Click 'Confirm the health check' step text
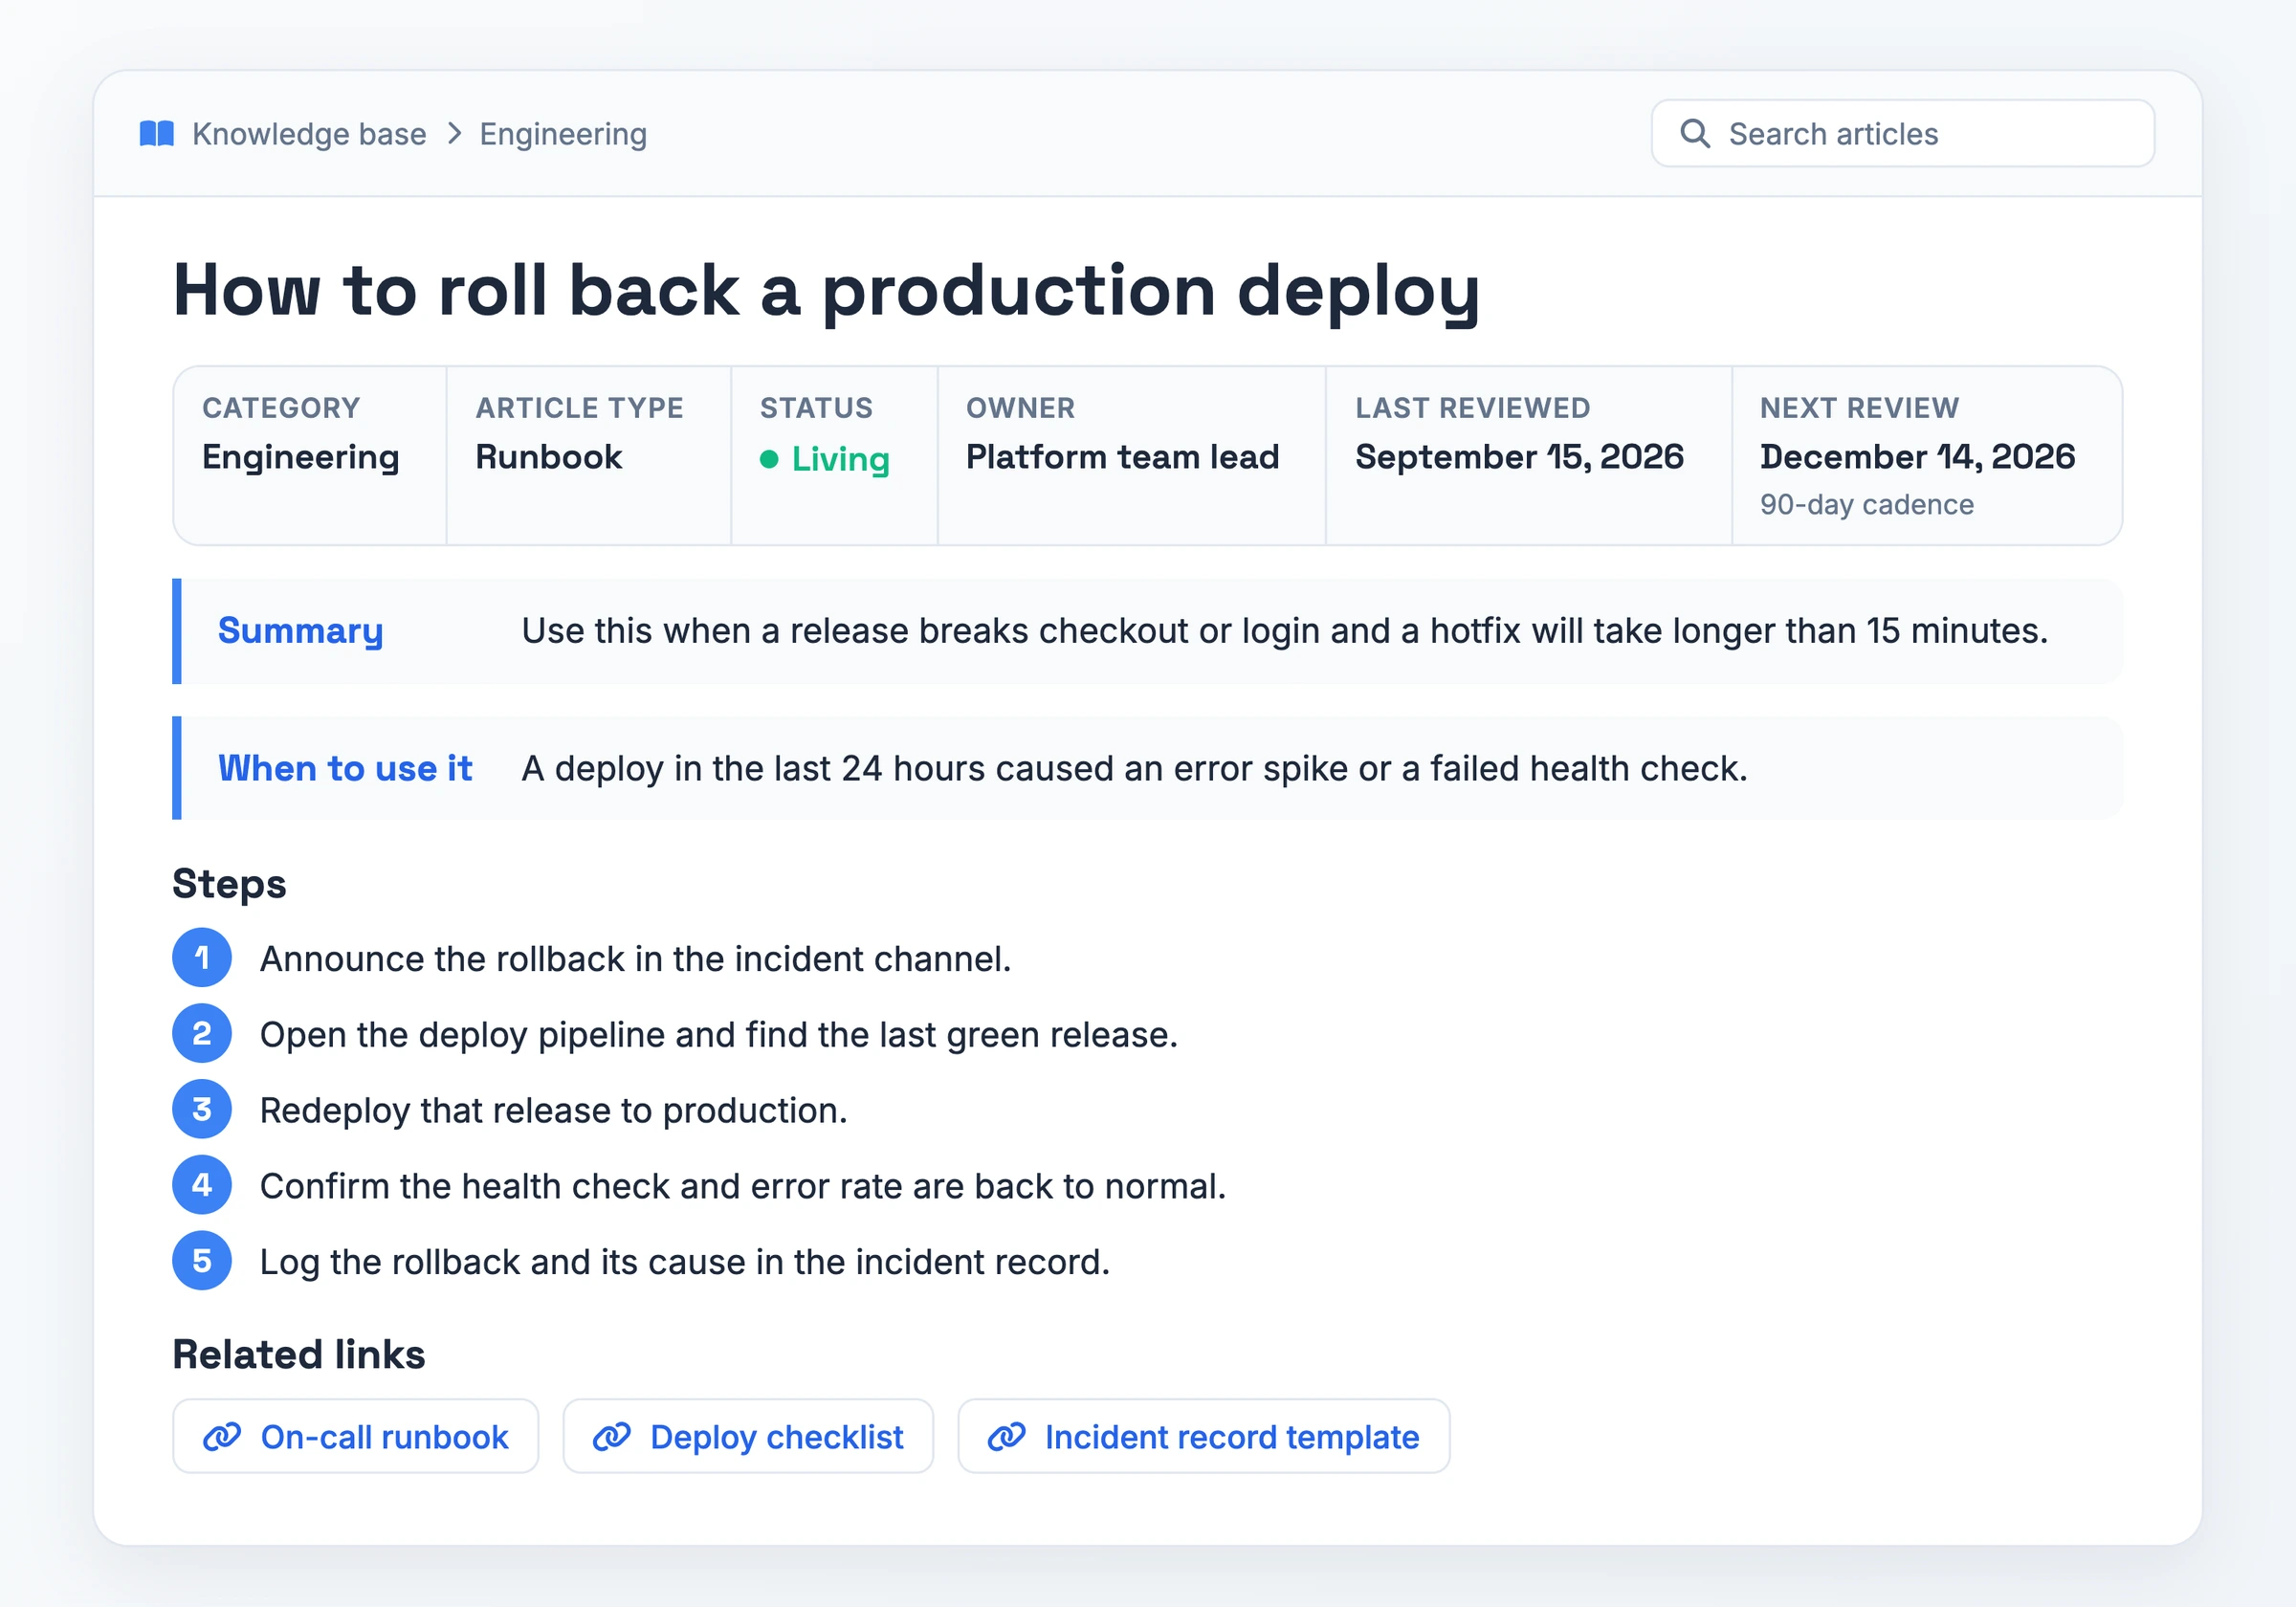This screenshot has width=2296, height=1607. pos(743,1186)
